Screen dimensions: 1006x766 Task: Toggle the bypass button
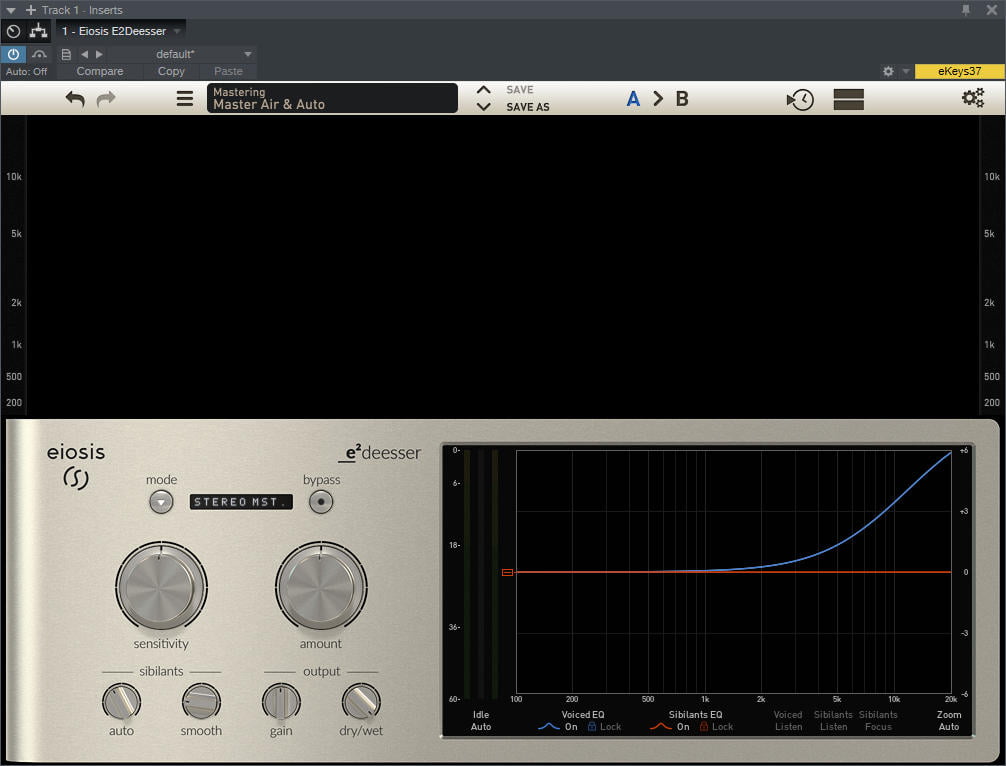321,502
